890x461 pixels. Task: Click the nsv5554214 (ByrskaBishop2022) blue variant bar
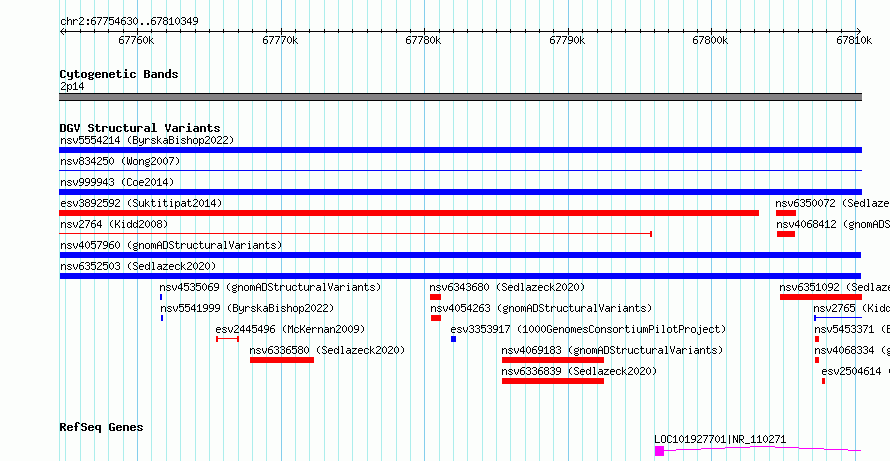(x=460, y=150)
